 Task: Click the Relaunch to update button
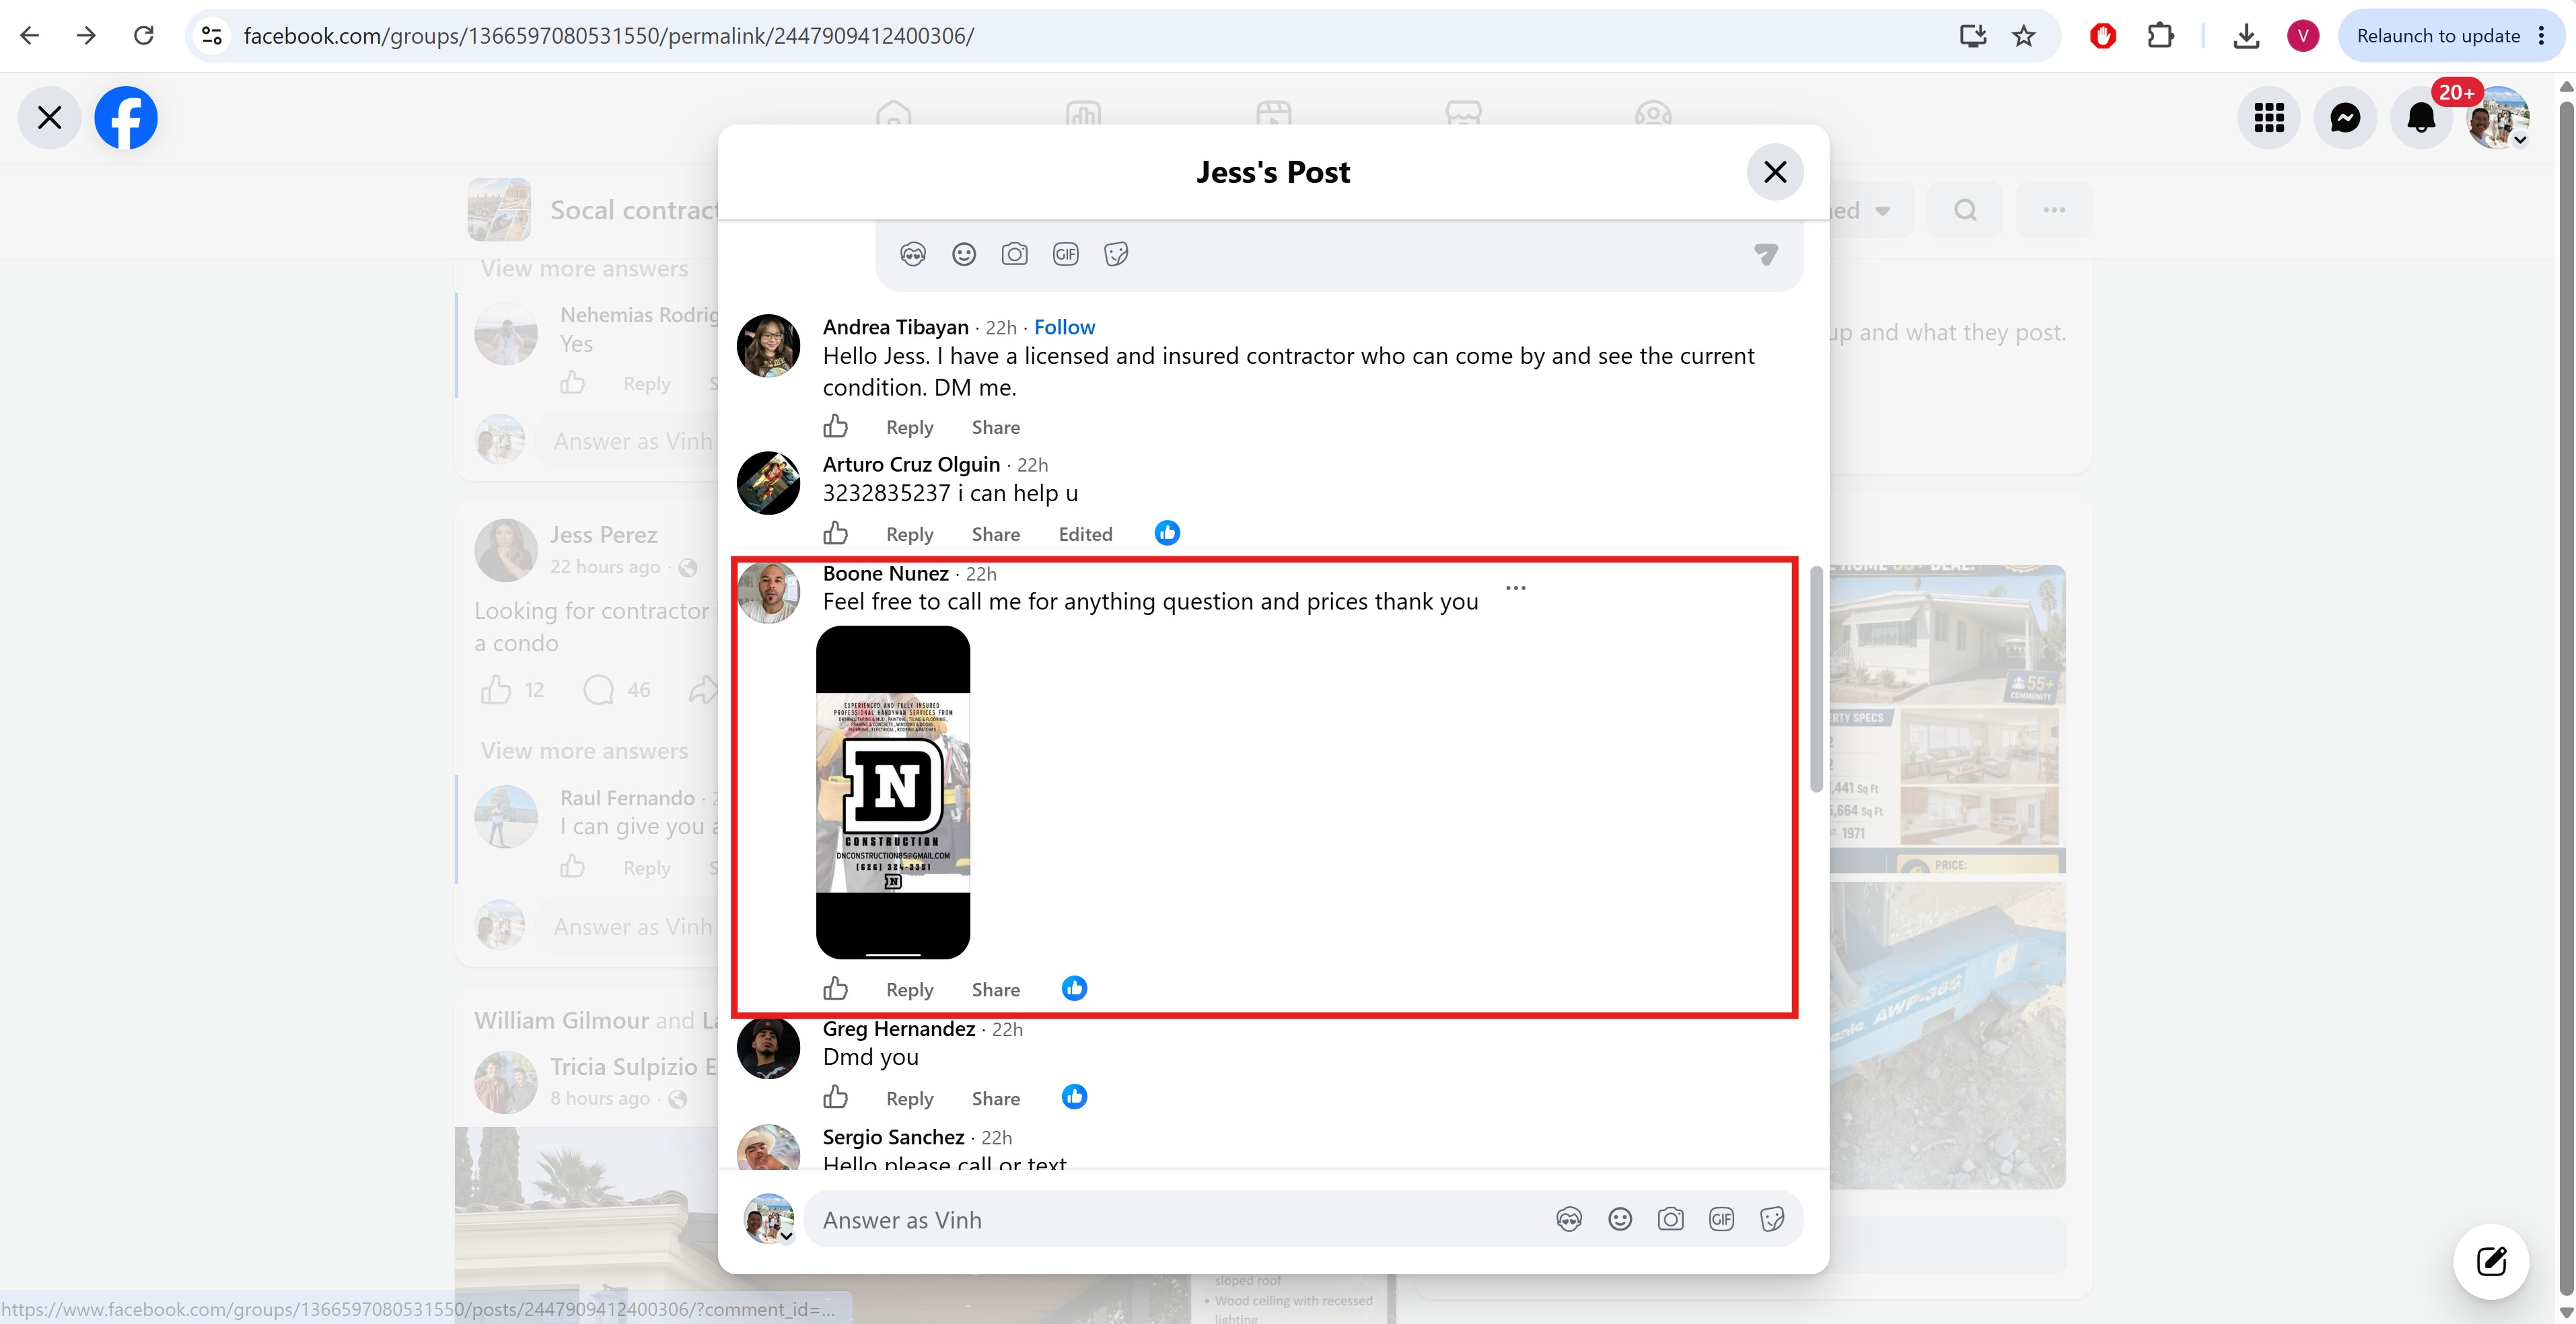point(2438,36)
